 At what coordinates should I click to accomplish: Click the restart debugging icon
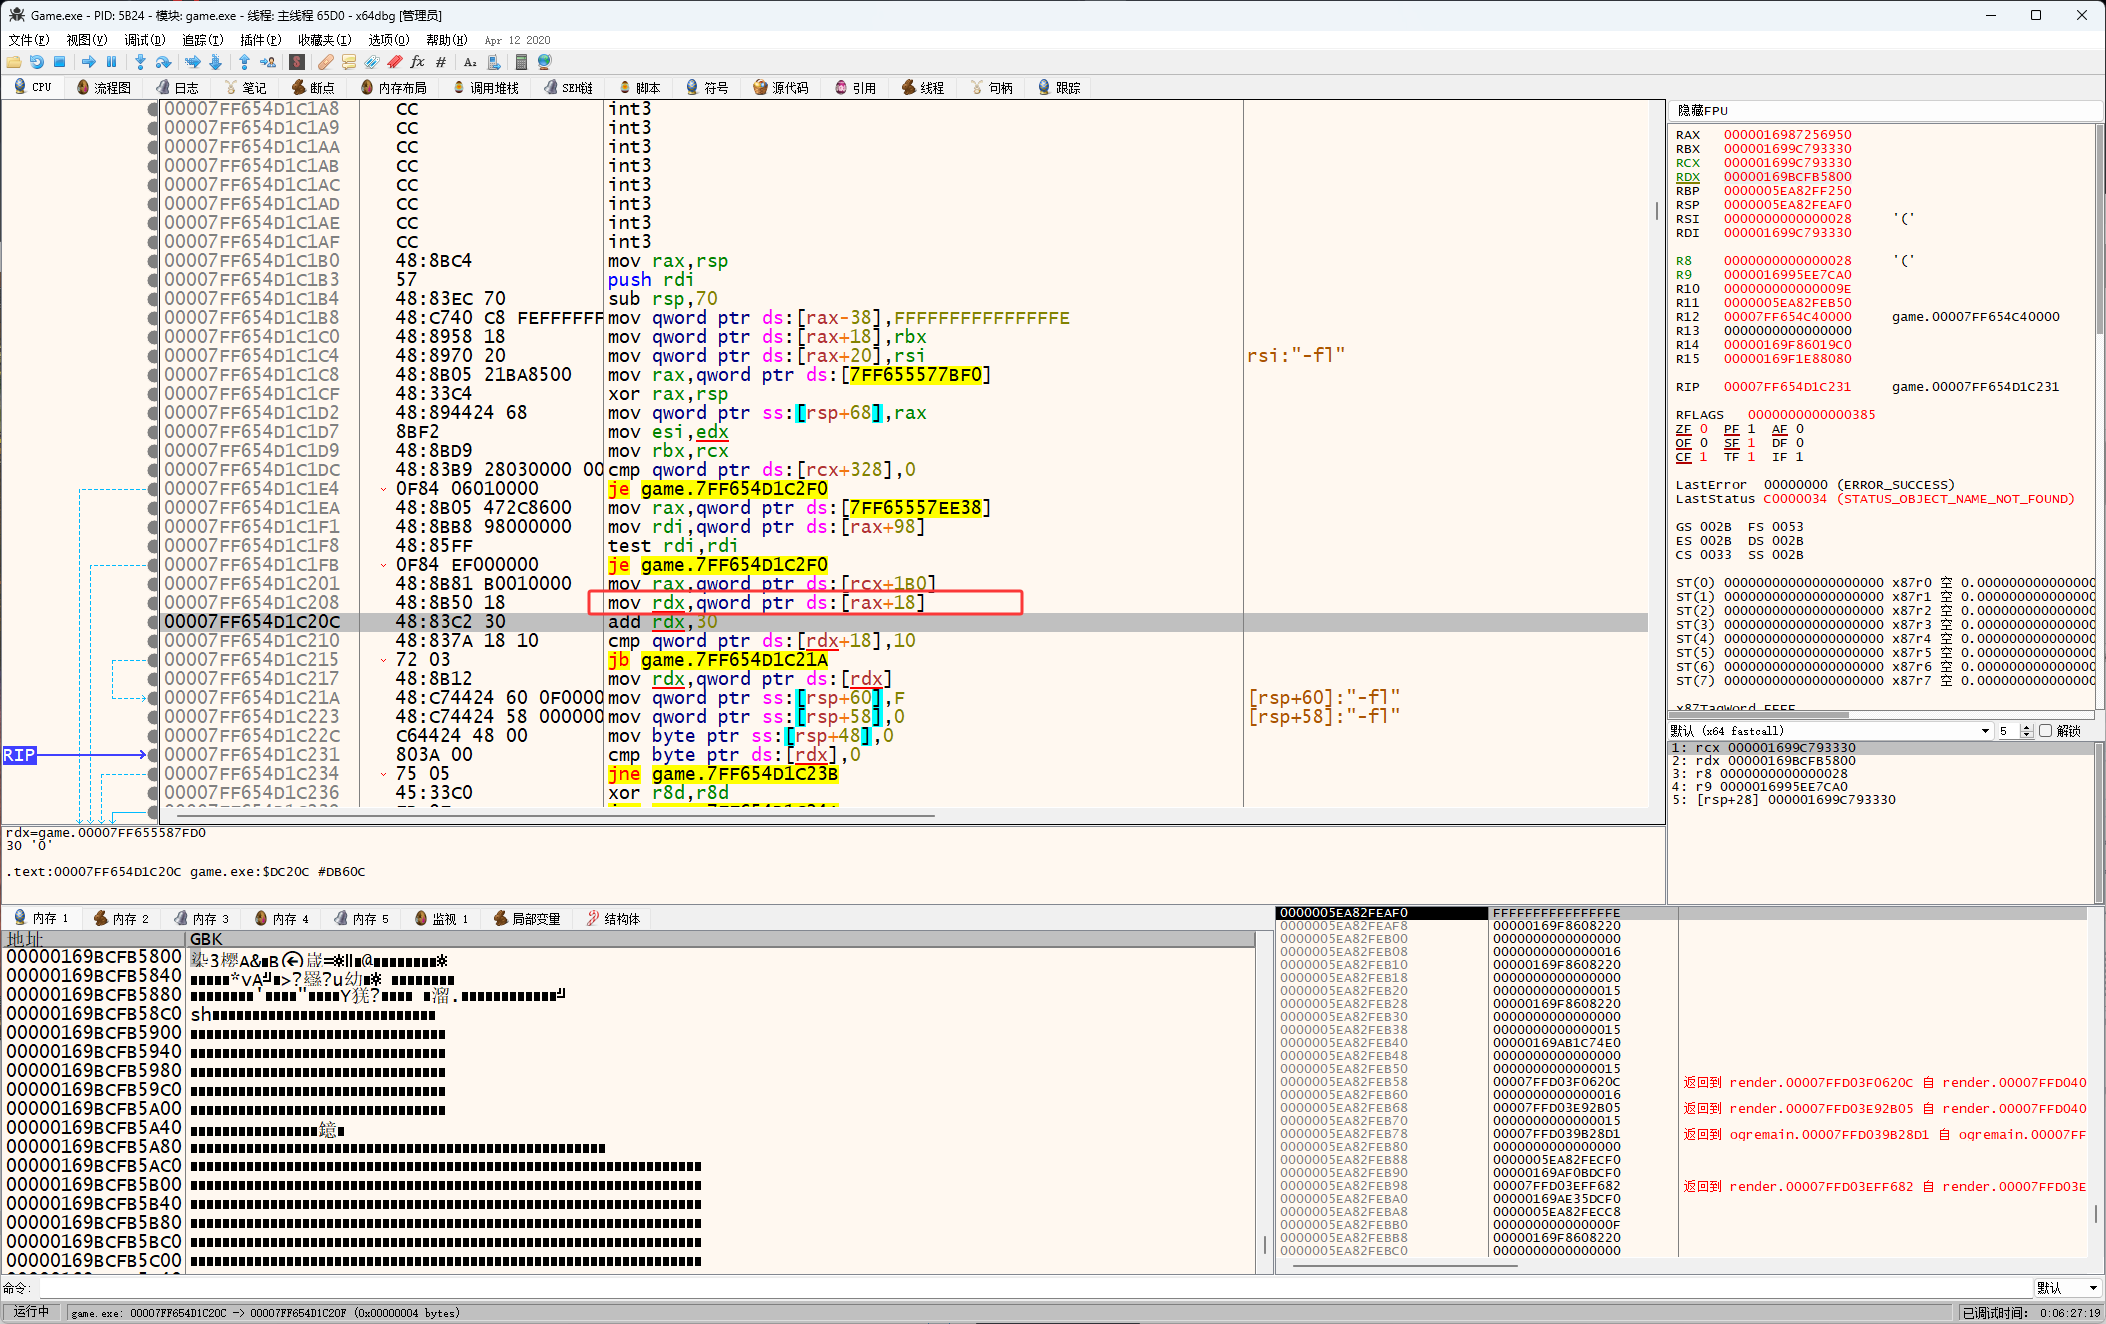point(36,62)
